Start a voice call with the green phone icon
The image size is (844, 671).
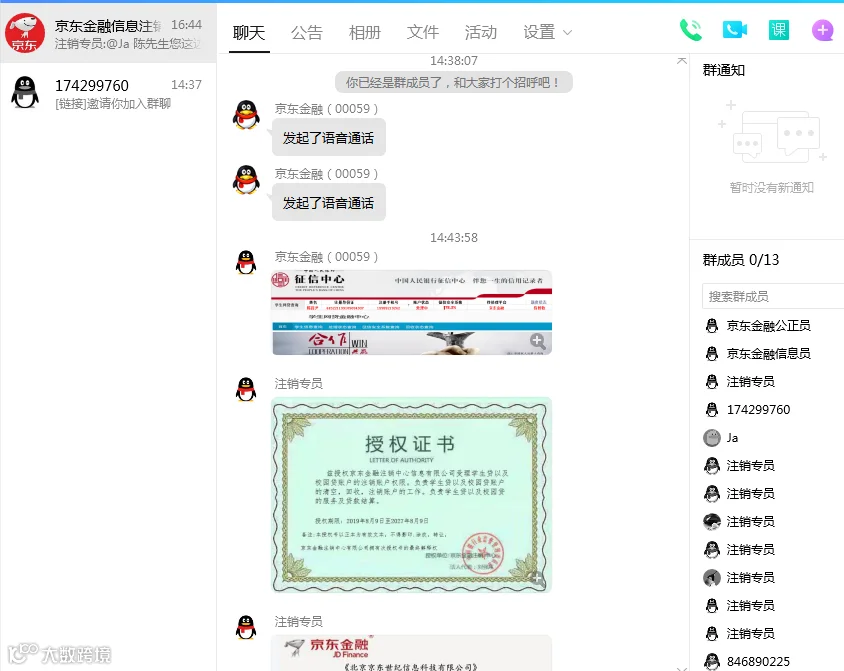coord(691,31)
